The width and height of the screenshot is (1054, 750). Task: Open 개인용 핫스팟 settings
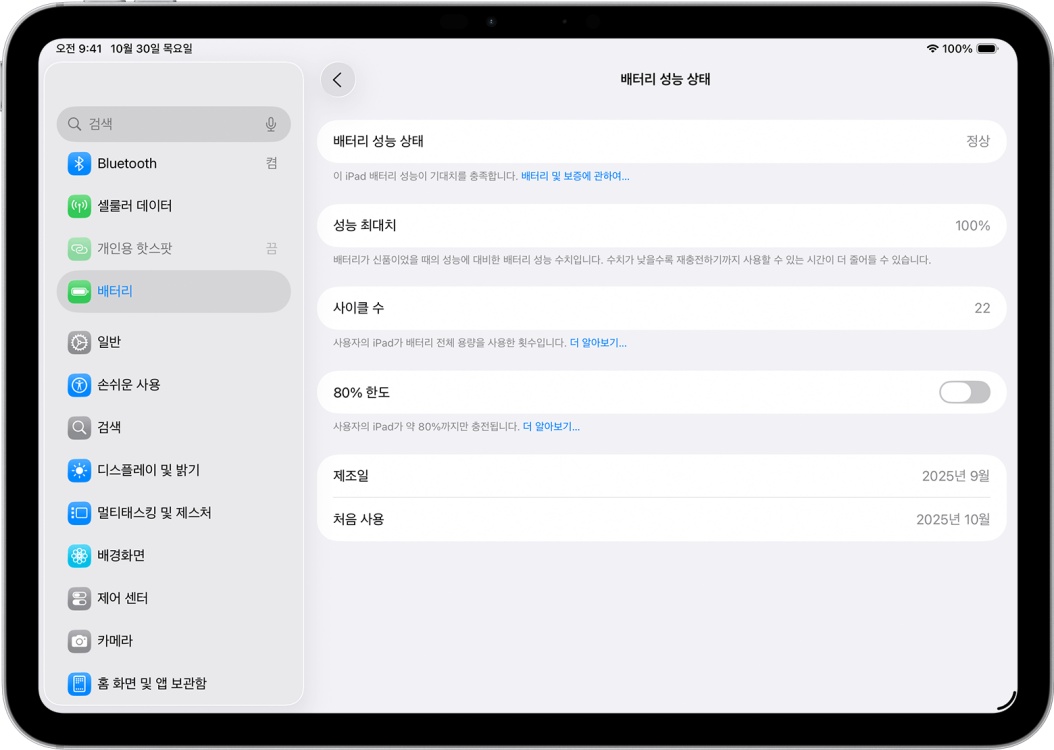[x=173, y=249]
